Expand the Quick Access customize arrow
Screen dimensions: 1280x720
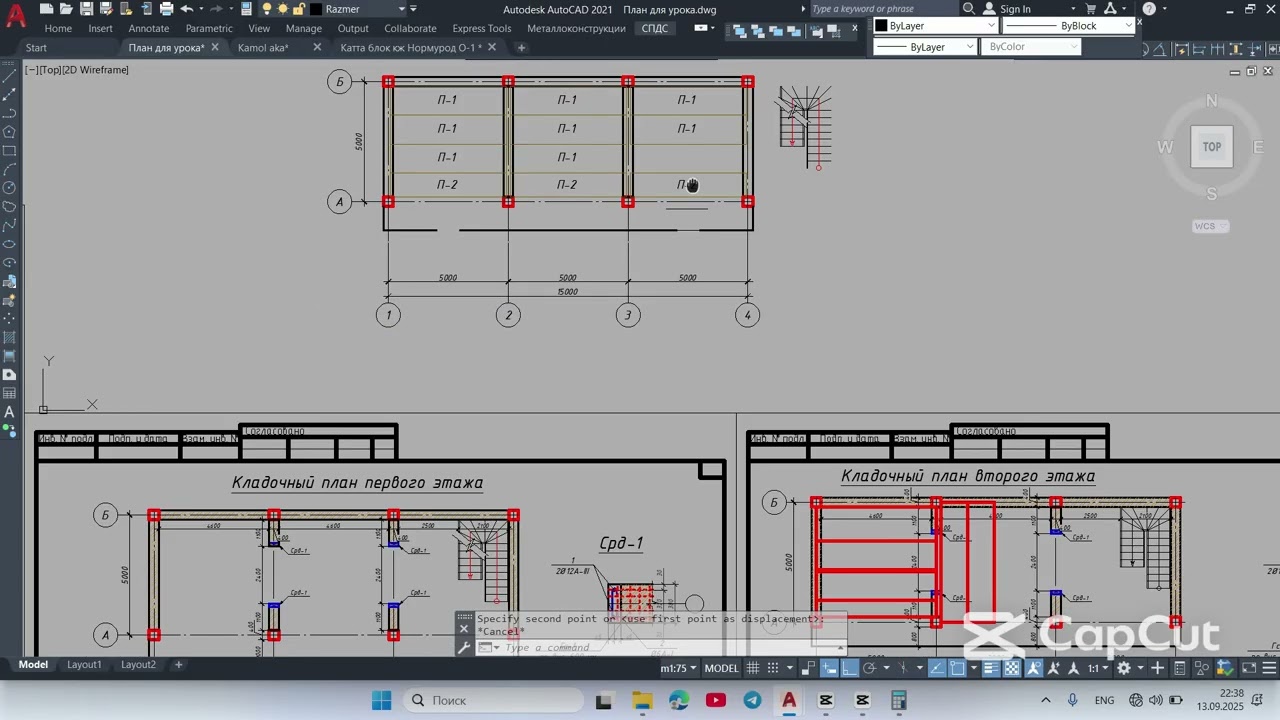pyautogui.click(x=413, y=9)
